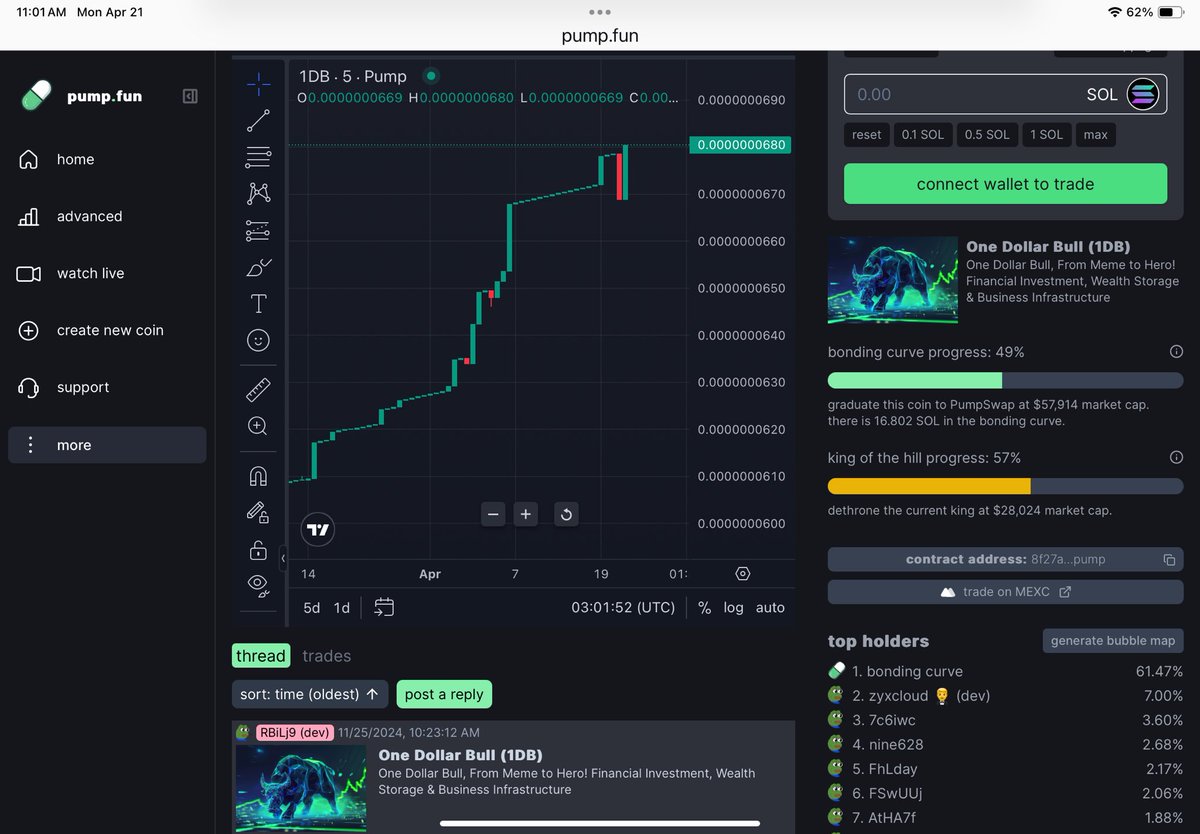Toggle auto scale on chart
This screenshot has width=1200, height=834.
[770, 607]
